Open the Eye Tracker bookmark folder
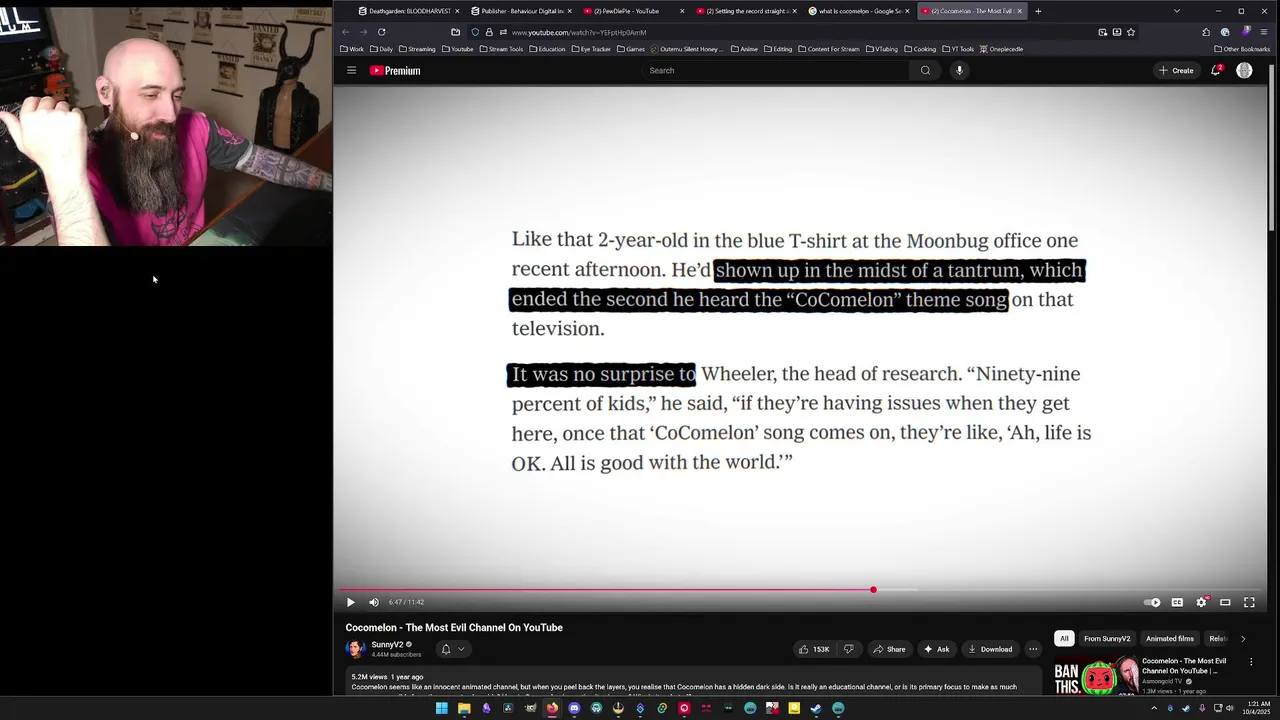This screenshot has height=720, width=1280. pos(590,49)
